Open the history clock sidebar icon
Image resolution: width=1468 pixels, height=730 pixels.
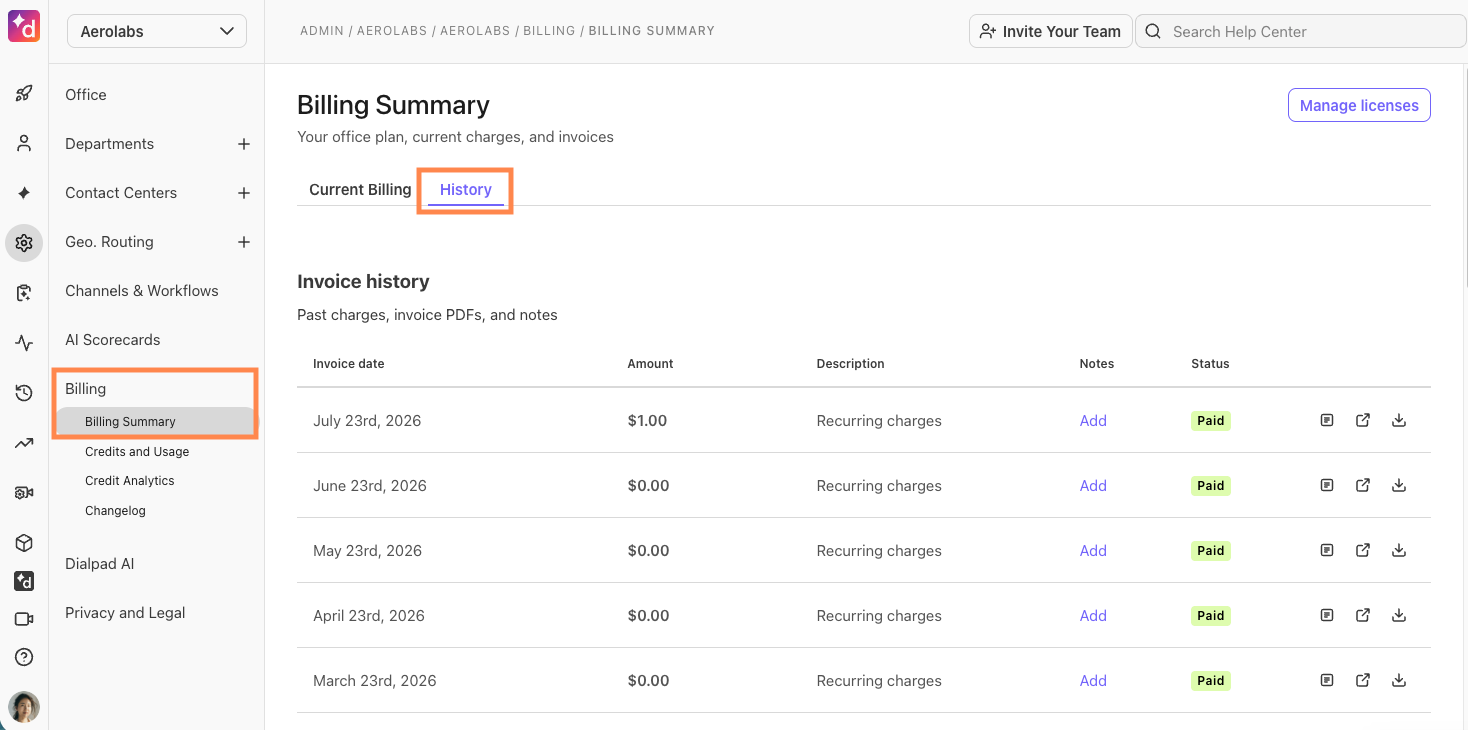coord(24,393)
